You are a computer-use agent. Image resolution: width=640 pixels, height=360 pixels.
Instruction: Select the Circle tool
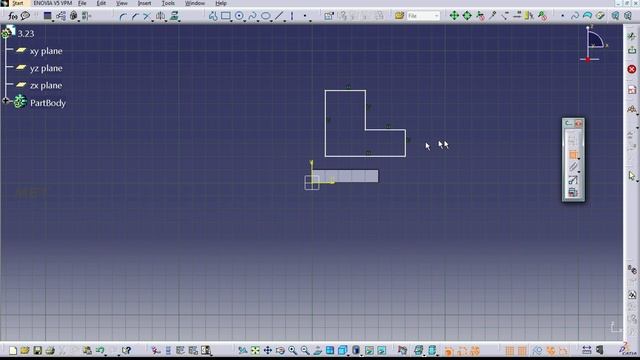click(239, 16)
